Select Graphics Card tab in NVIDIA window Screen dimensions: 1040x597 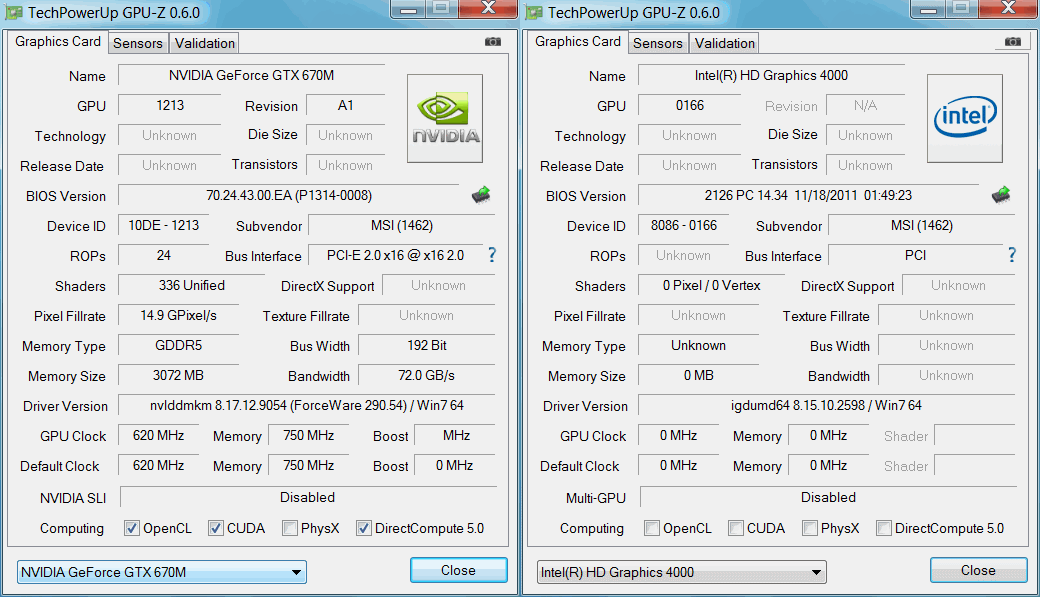pos(58,41)
